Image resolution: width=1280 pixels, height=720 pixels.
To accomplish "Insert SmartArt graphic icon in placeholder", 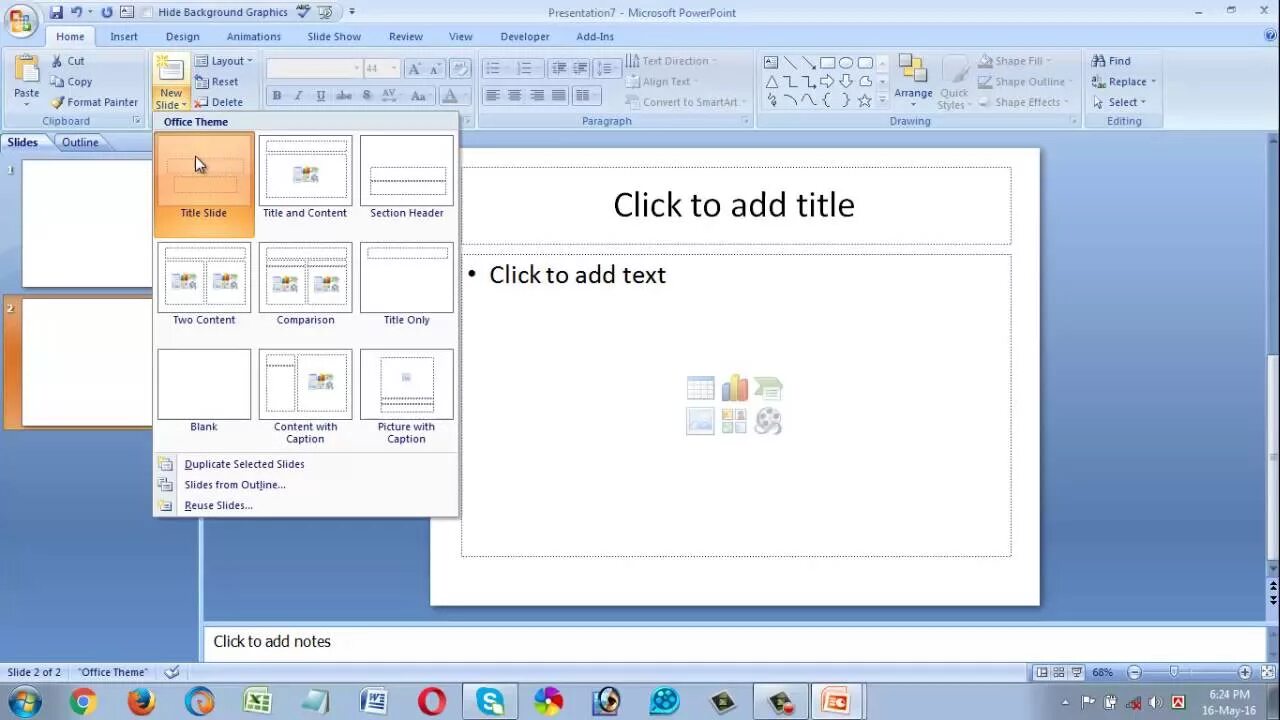I will click(x=768, y=388).
